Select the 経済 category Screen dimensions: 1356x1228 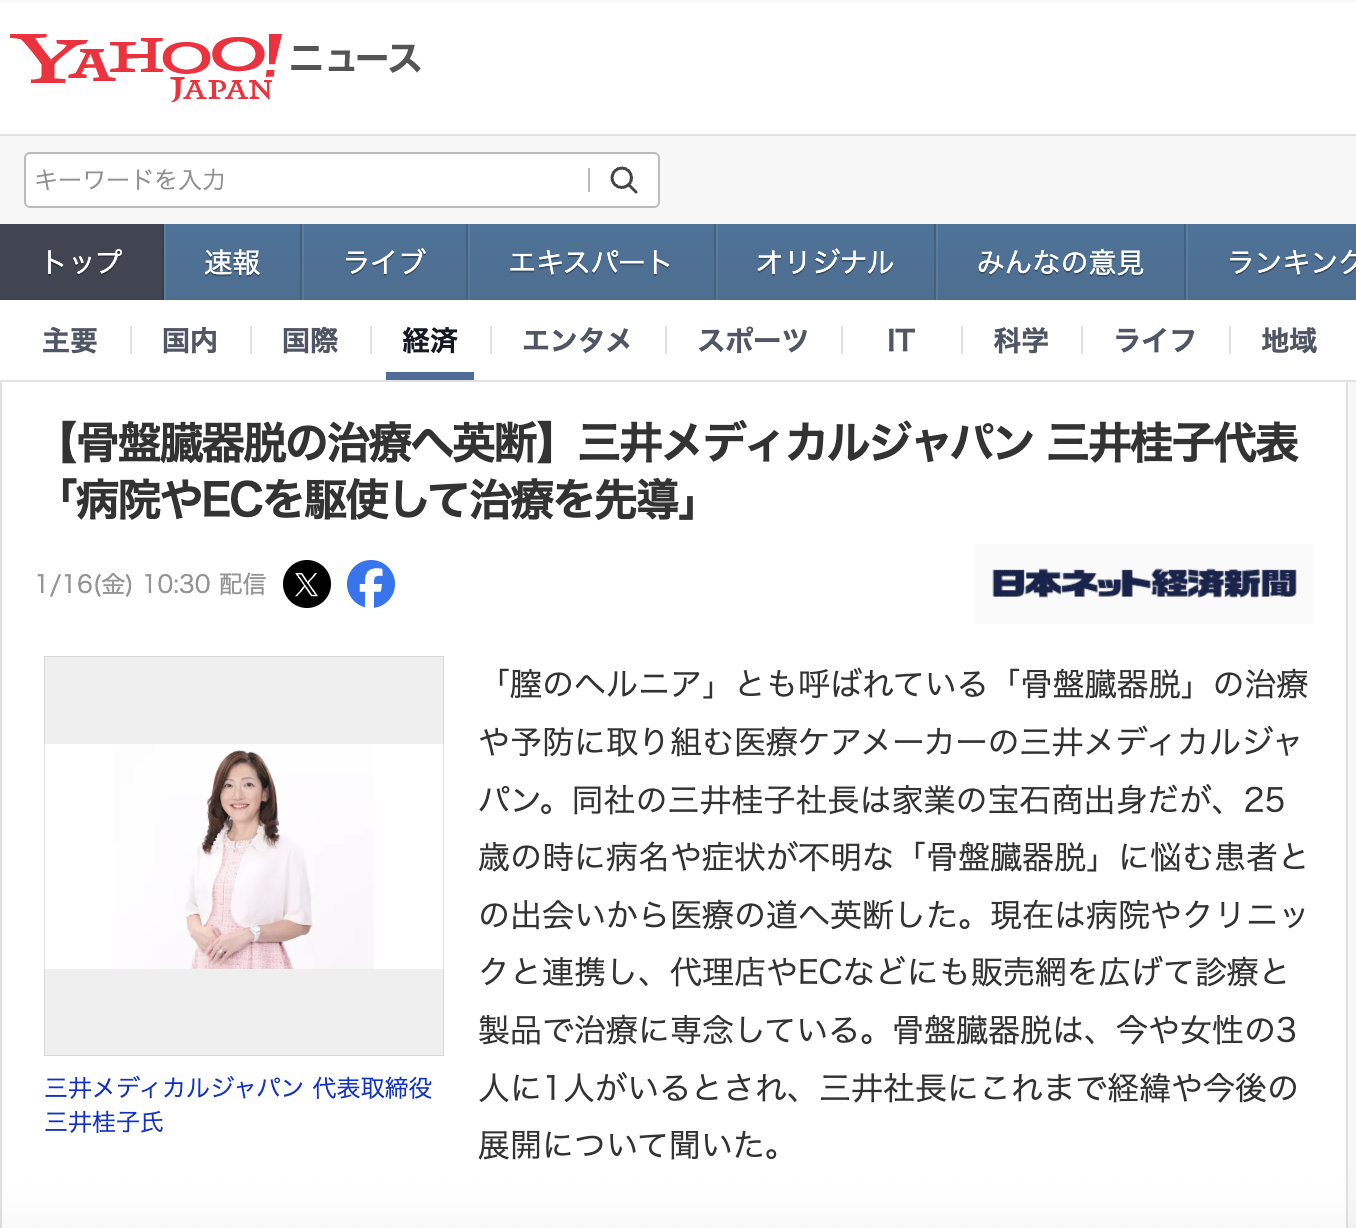pos(428,341)
